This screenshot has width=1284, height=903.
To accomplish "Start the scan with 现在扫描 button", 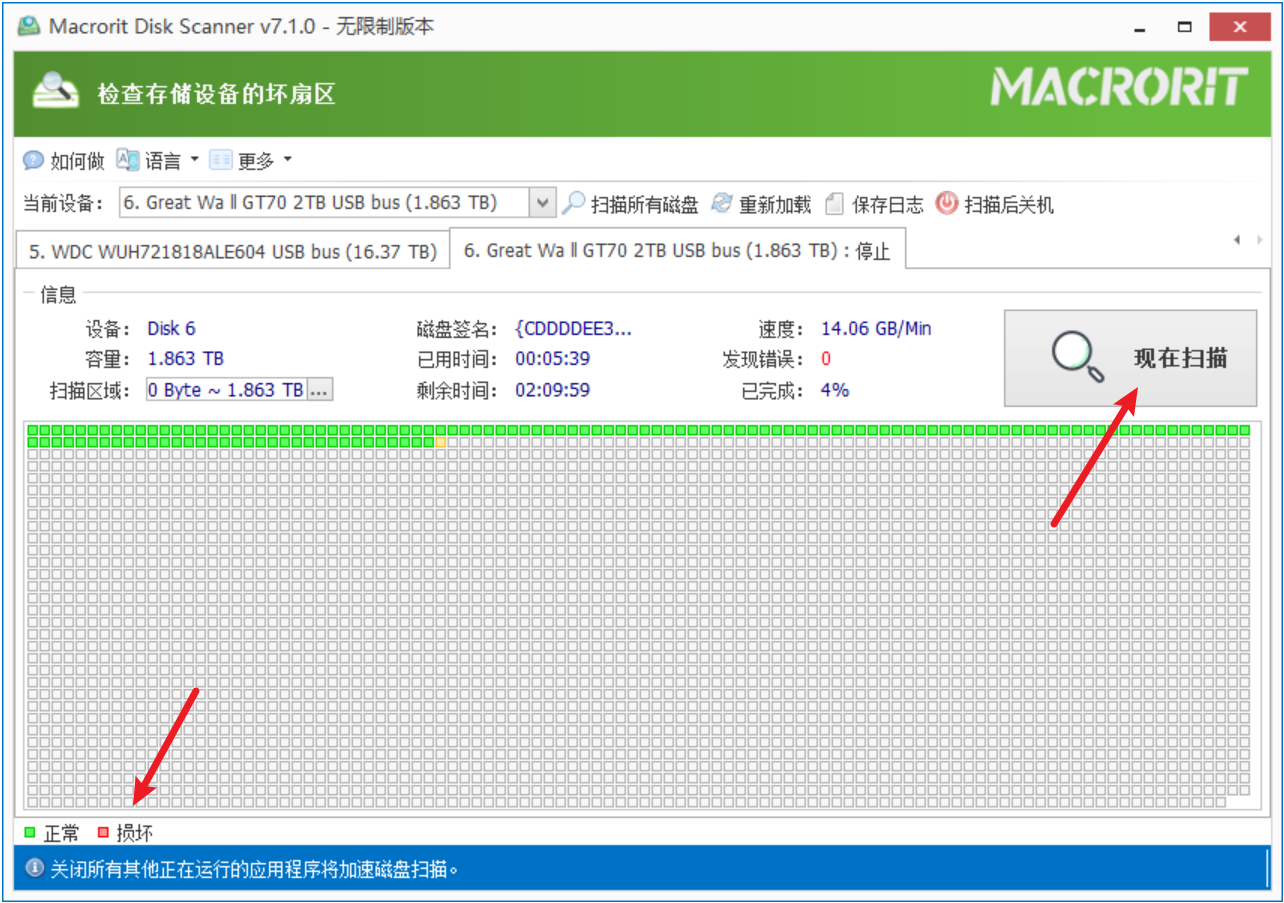I will point(1130,358).
